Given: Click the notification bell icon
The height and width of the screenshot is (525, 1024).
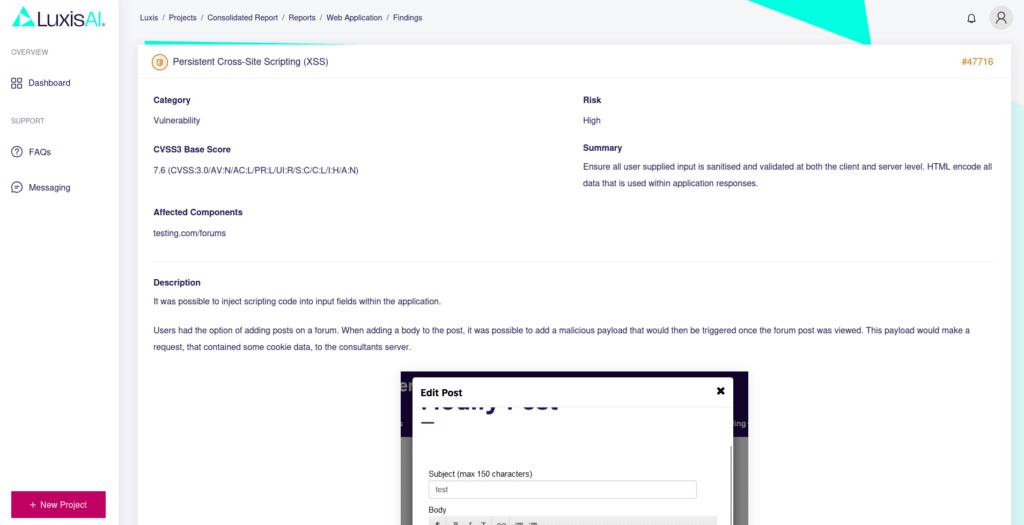Looking at the screenshot, I should tap(971, 18).
